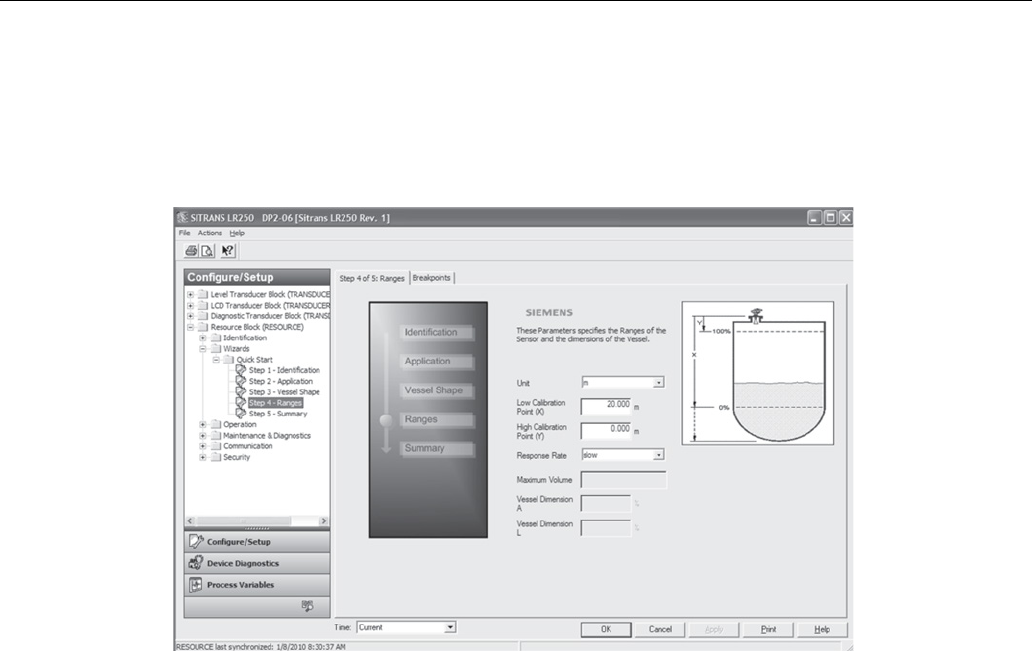
Task: Click the tree's horizontal scrollbar track
Action: point(257,521)
